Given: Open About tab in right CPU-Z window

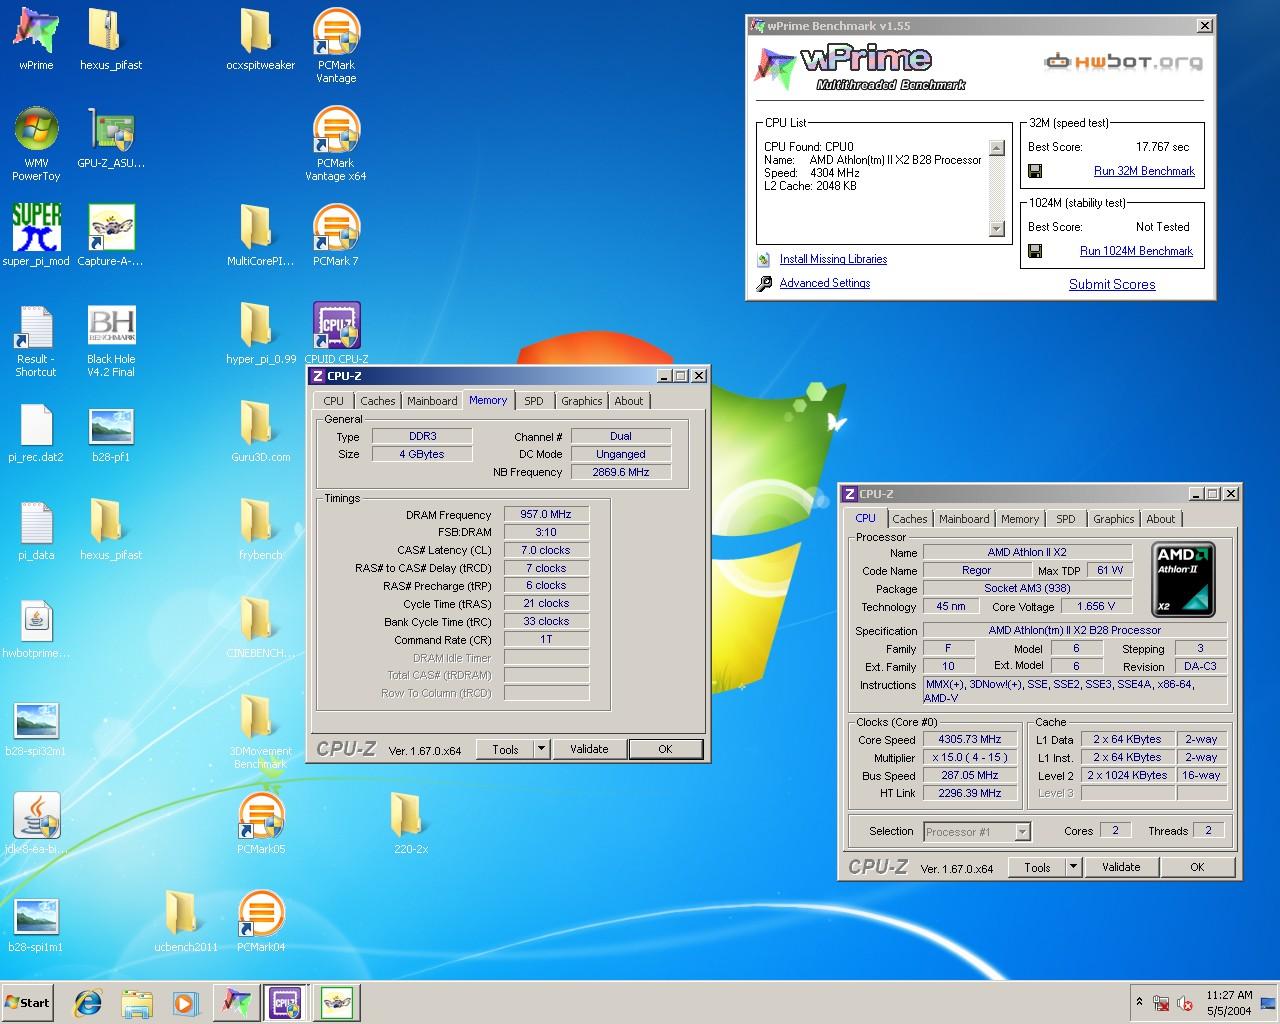Looking at the screenshot, I should [1161, 519].
